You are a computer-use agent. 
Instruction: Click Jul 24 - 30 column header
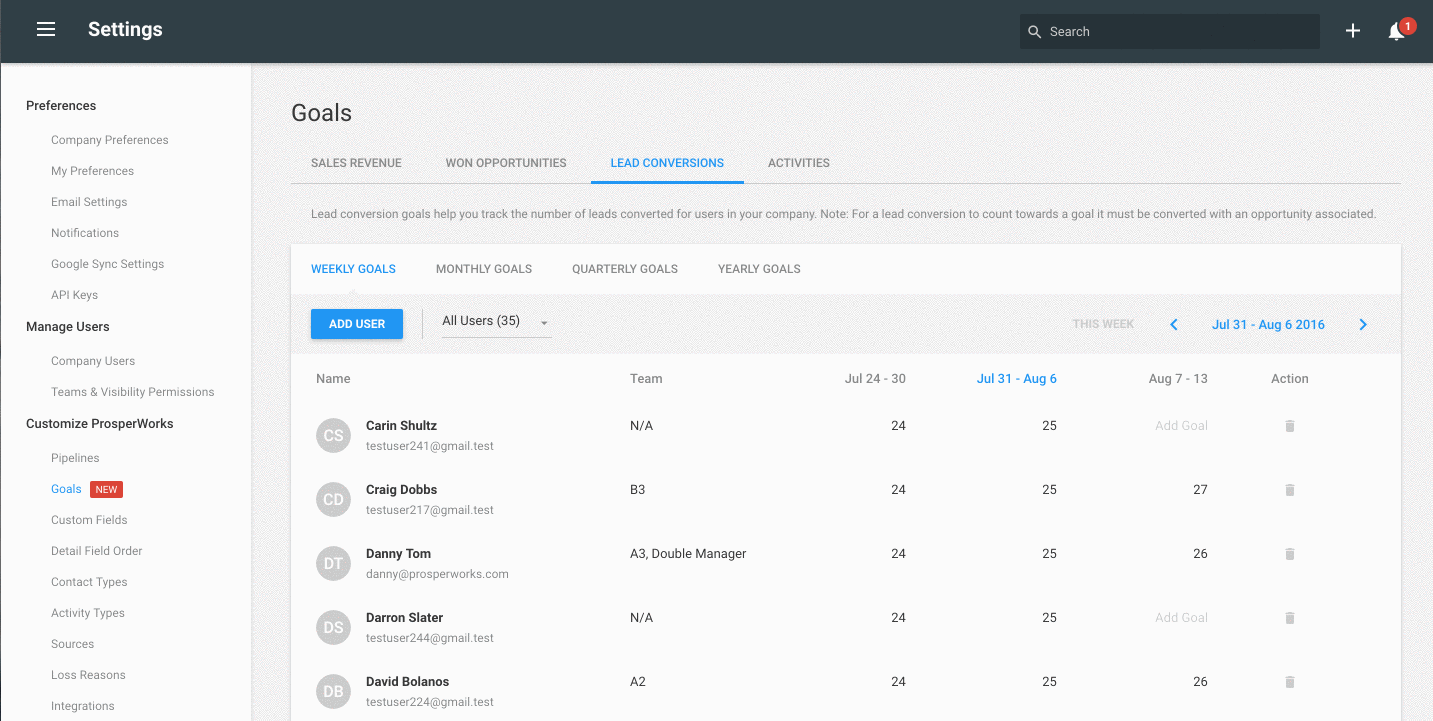tap(875, 379)
